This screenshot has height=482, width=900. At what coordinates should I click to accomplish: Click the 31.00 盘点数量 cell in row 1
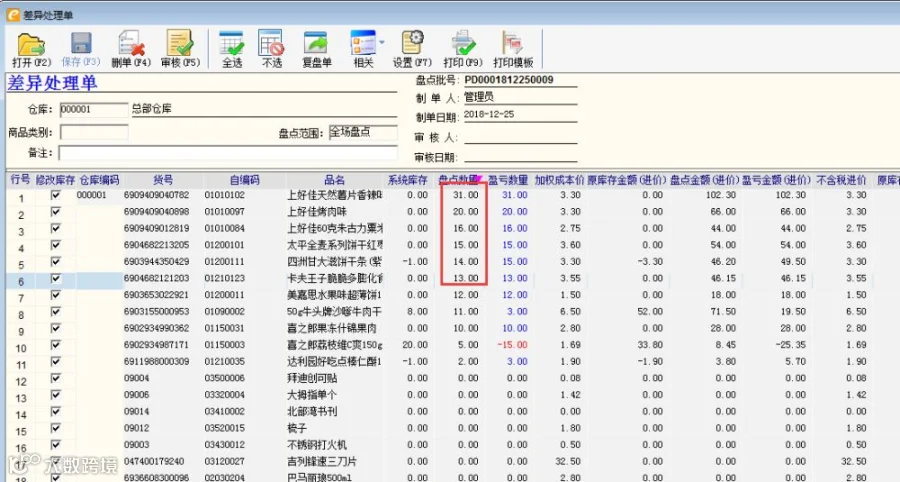(463, 195)
